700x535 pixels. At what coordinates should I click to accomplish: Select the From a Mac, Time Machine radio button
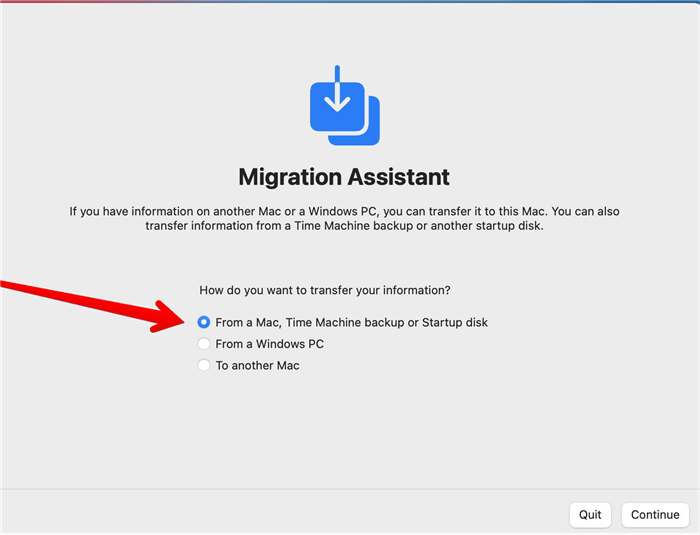204,323
